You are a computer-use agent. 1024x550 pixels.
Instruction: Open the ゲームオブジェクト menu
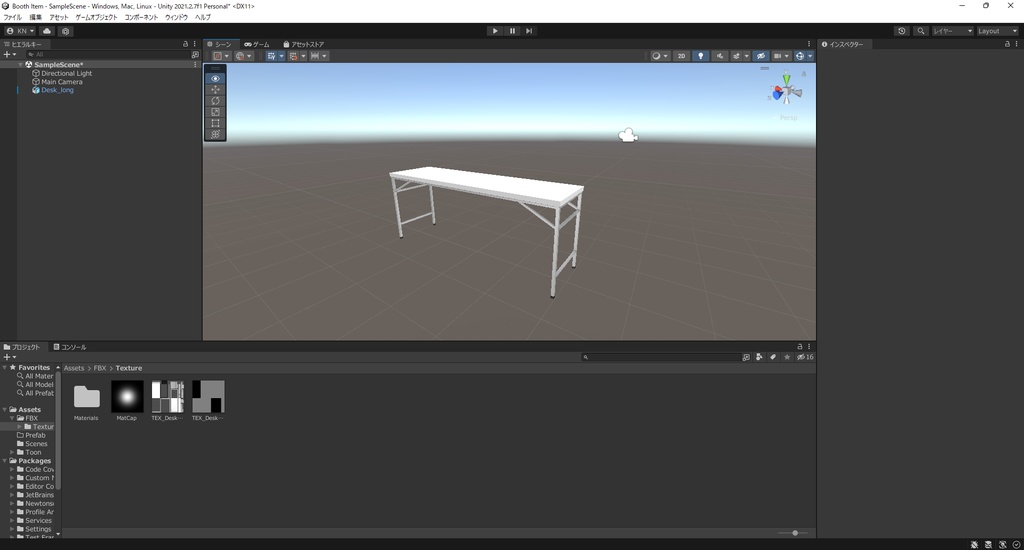[96, 17]
